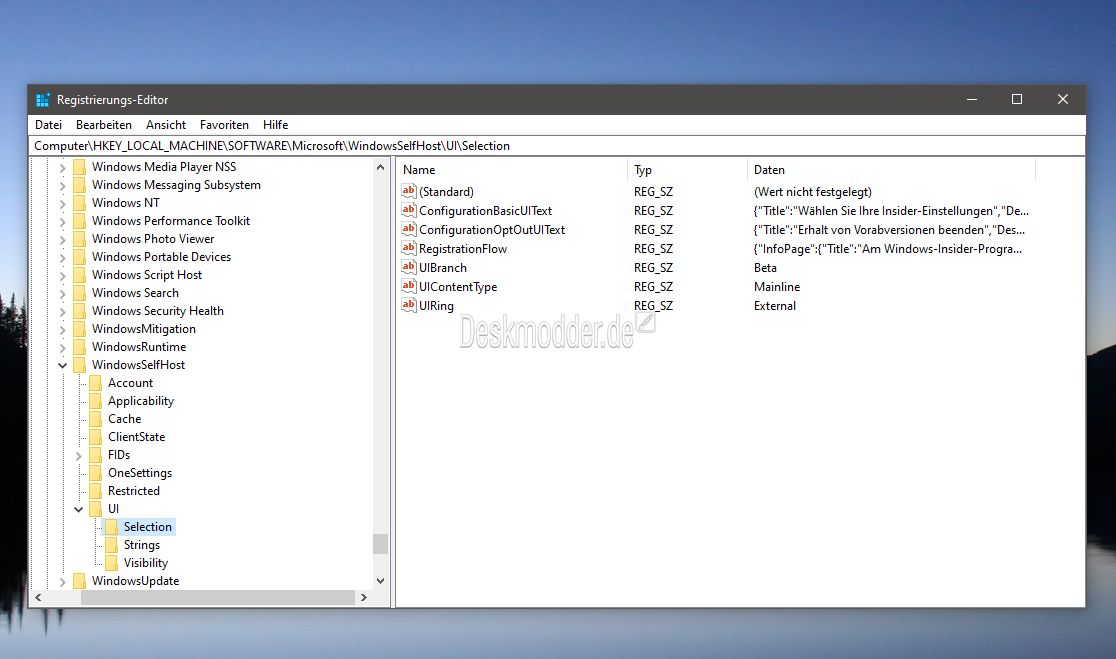
Task: Open the Ansicht menu
Action: pyautogui.click(x=166, y=125)
